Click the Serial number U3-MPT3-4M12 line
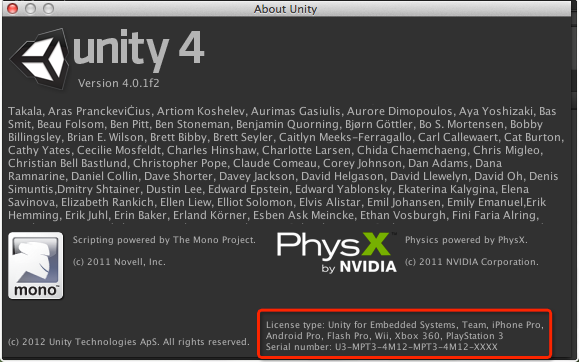579x362 pixels. 381,347
